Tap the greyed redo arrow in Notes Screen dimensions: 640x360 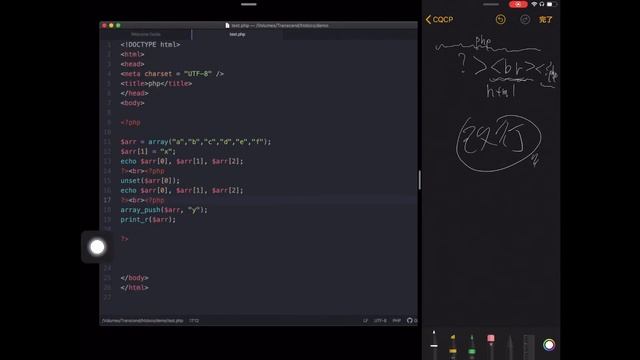coord(525,20)
